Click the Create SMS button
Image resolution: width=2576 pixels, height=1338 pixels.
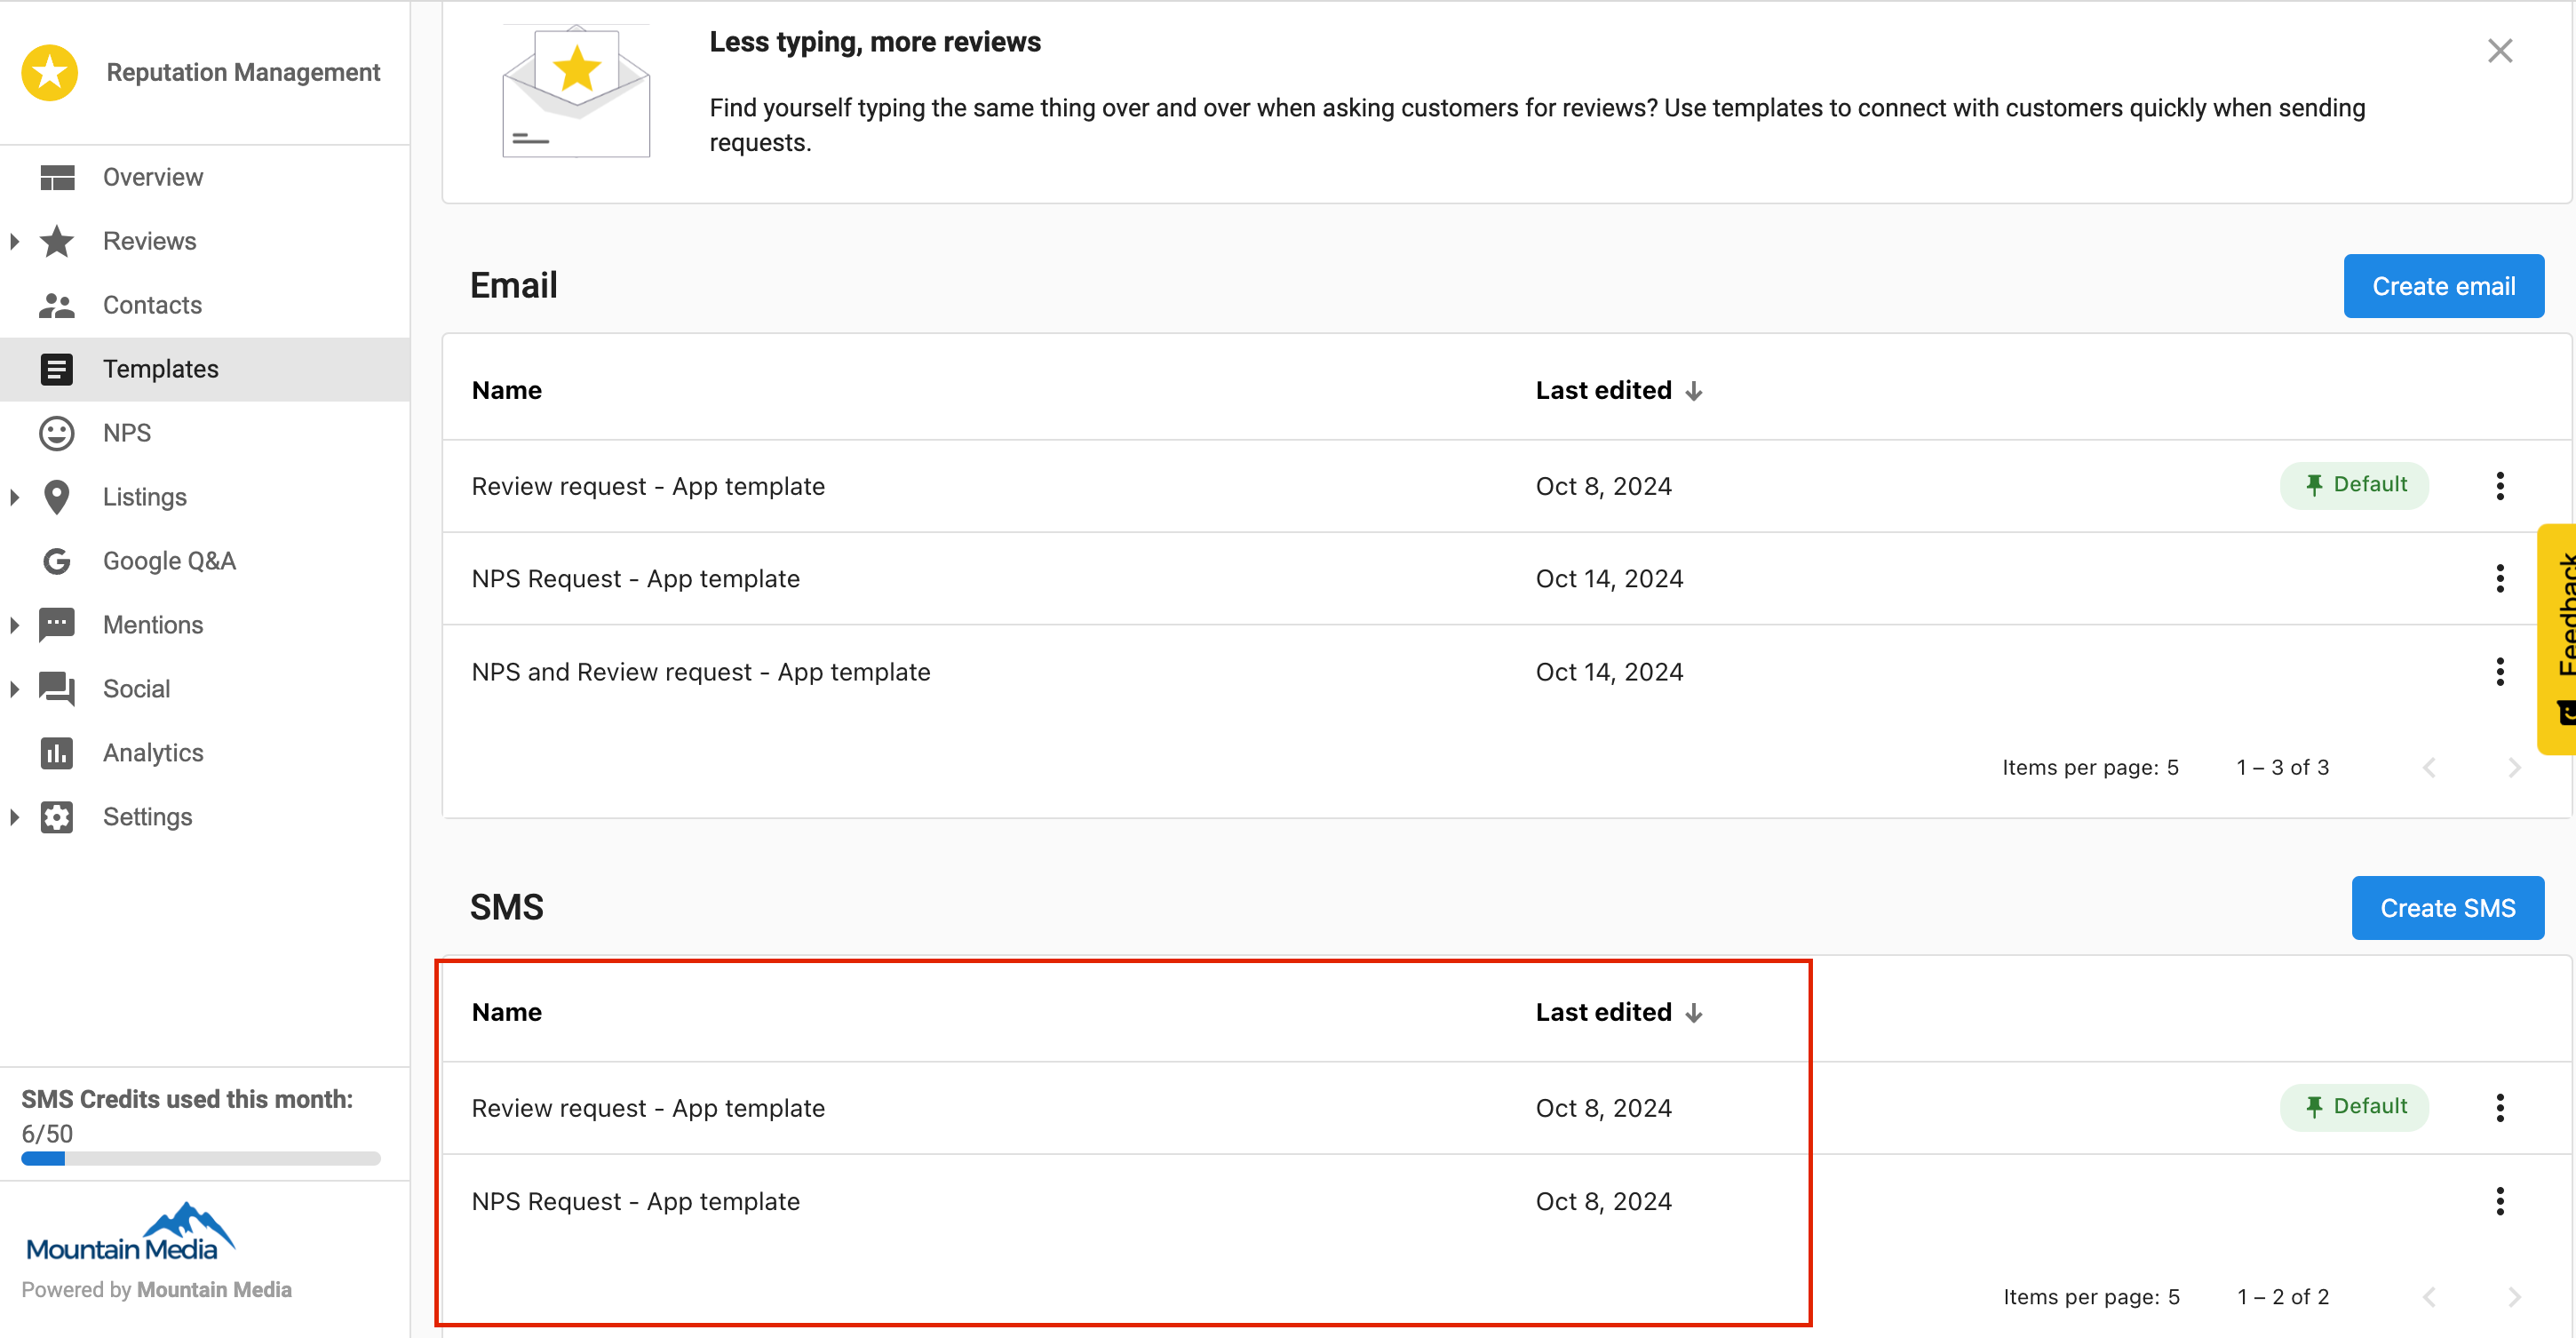tap(2448, 907)
